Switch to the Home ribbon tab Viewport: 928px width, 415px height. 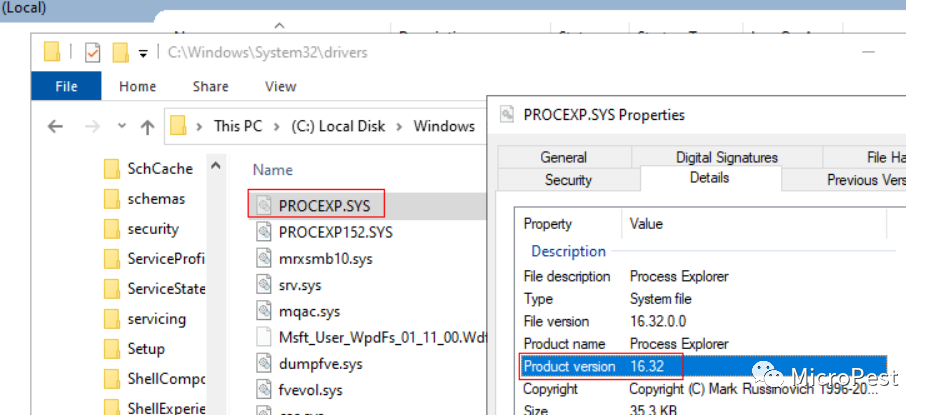coord(137,86)
